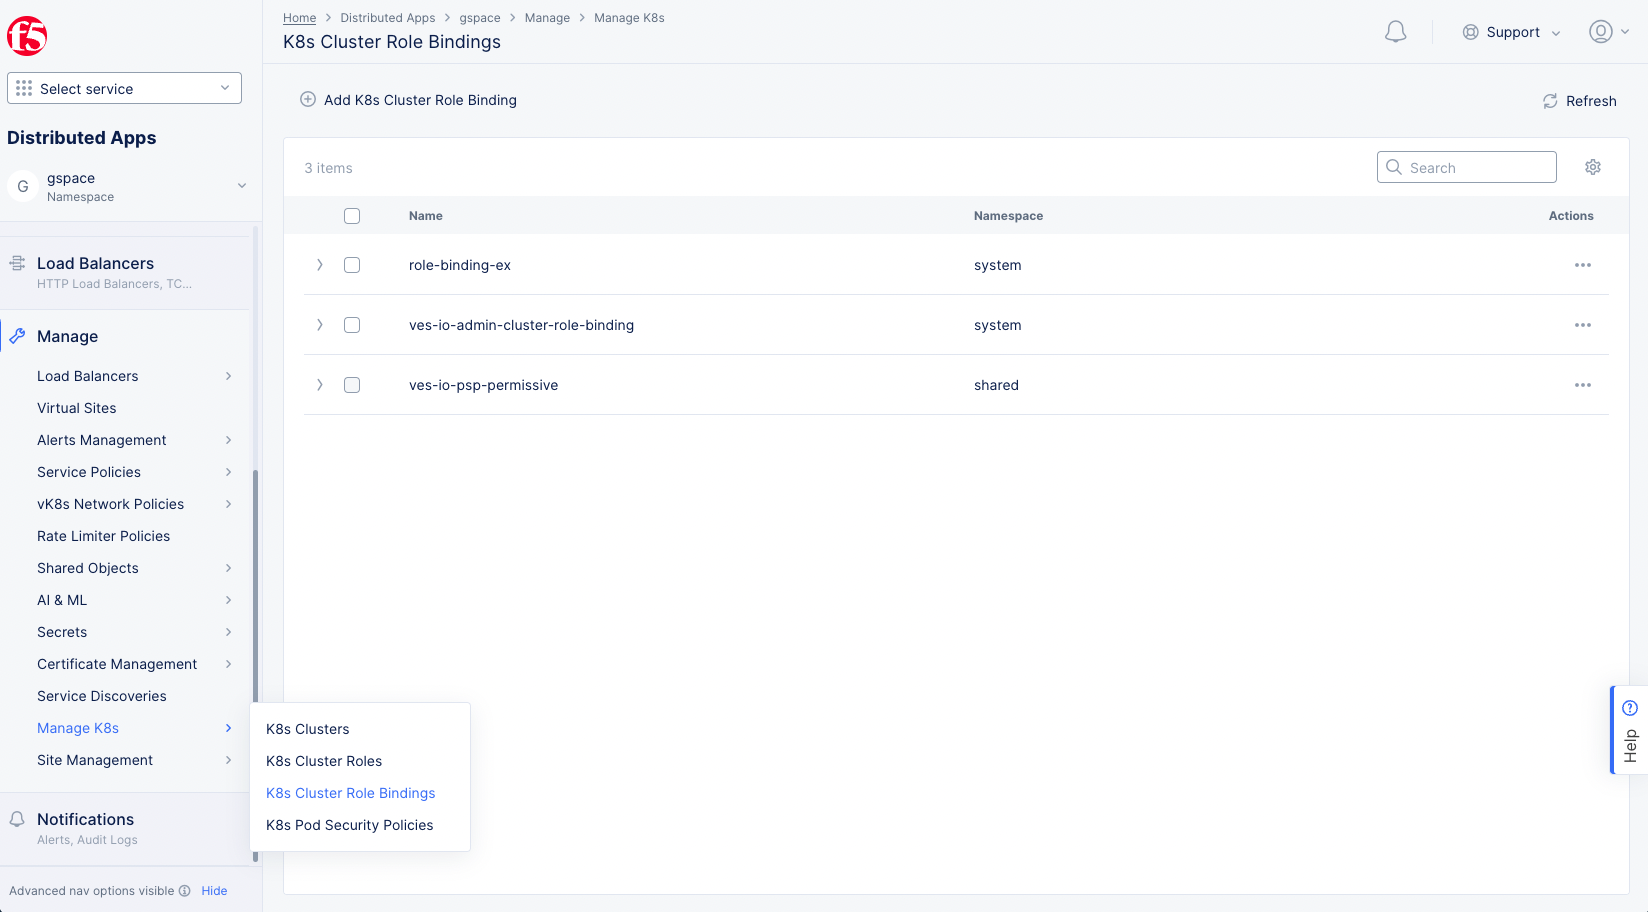Navigate to Home breadcrumb link
This screenshot has height=912, width=1648.
point(299,17)
